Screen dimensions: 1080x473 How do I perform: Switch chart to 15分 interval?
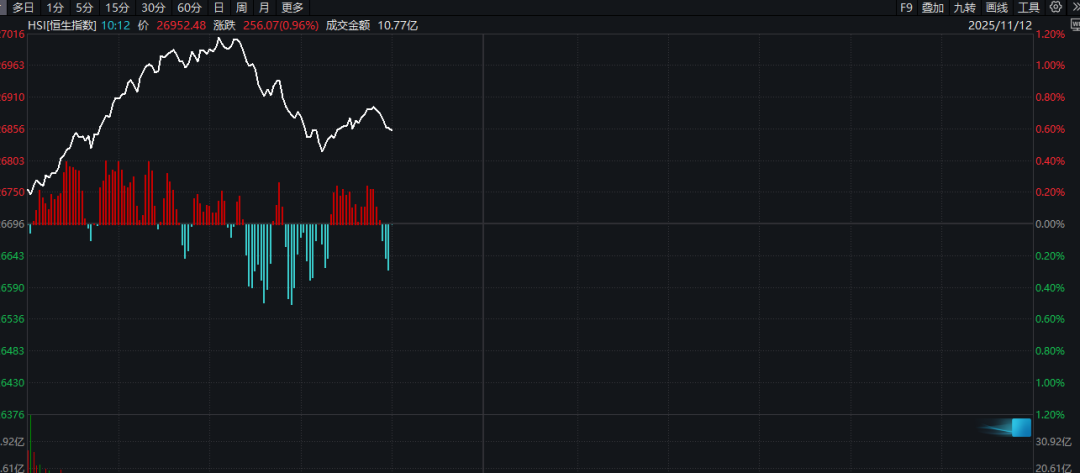point(117,7)
